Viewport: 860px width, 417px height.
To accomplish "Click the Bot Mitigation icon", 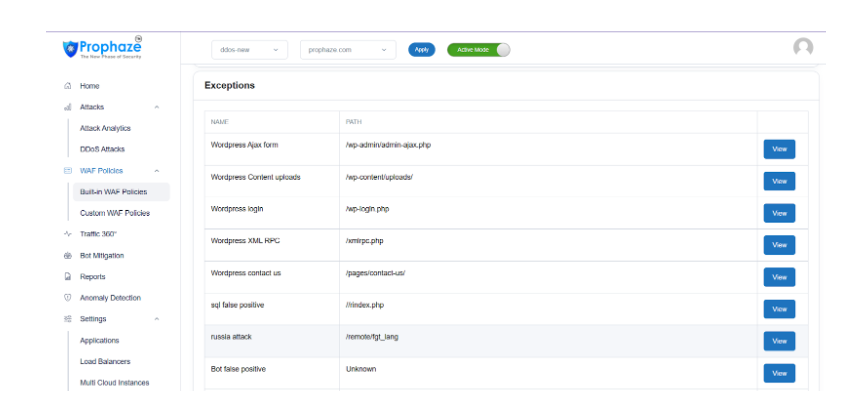I will [x=67, y=256].
